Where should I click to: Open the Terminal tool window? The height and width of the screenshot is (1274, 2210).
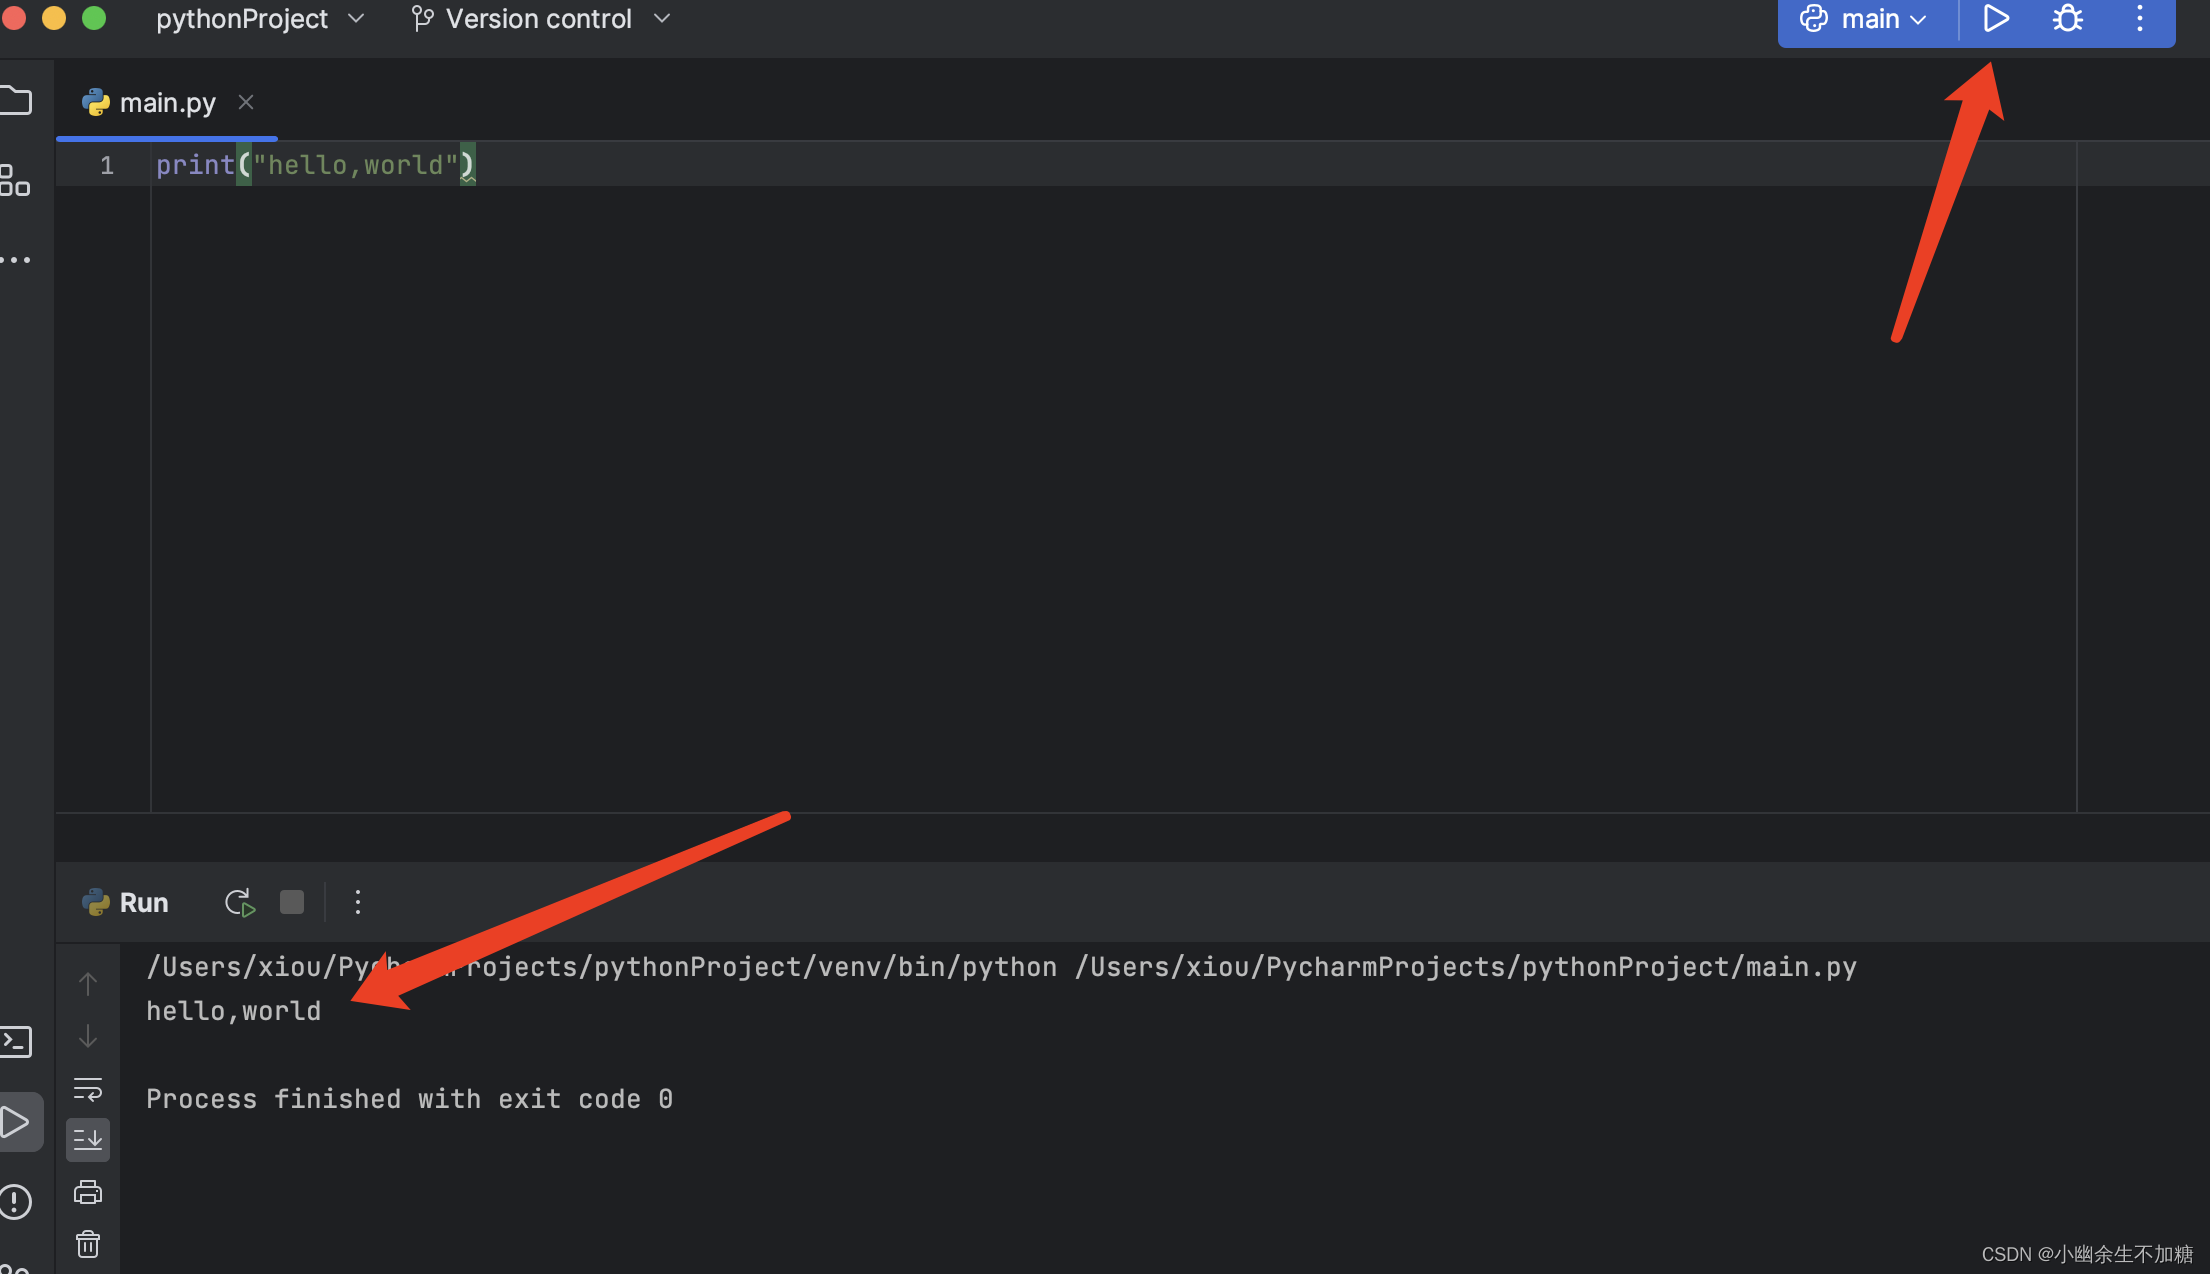point(16,1042)
